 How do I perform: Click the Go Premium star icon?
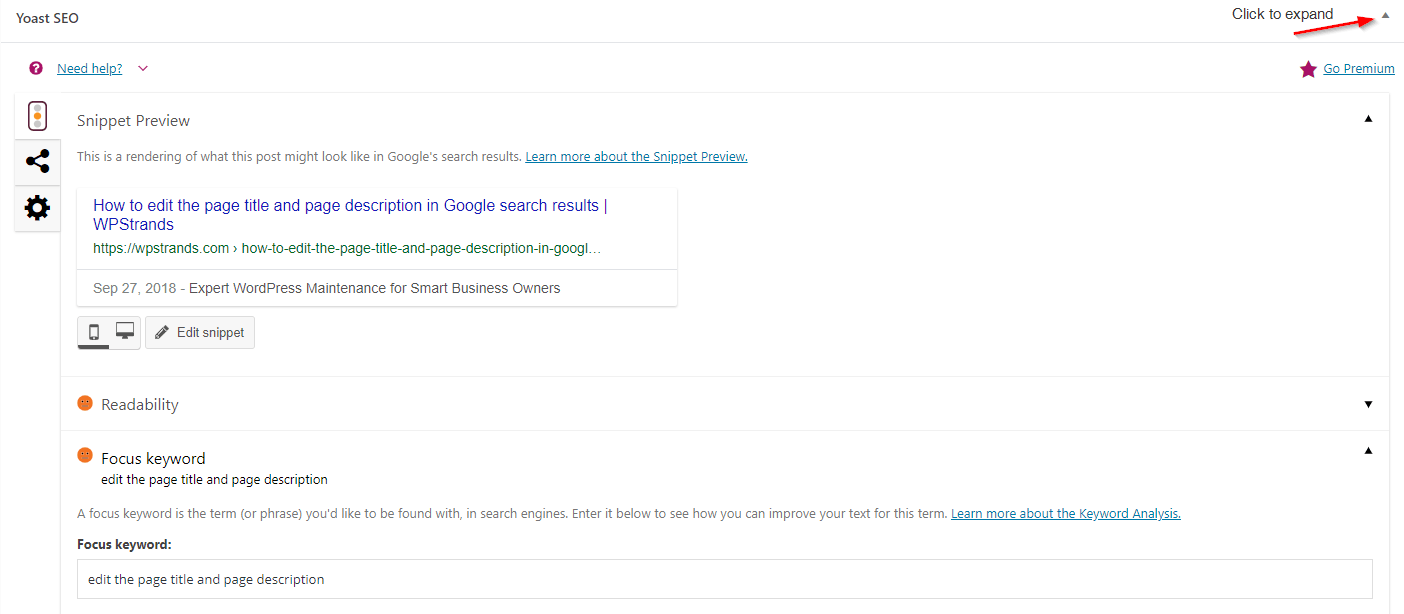(x=1308, y=69)
